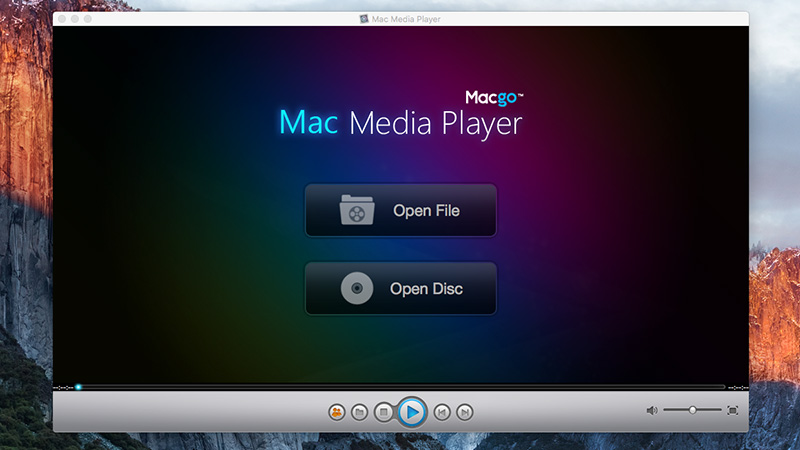The width and height of the screenshot is (800, 450).
Task: Click the disc icon on Open Disc
Action: pyautogui.click(x=357, y=289)
